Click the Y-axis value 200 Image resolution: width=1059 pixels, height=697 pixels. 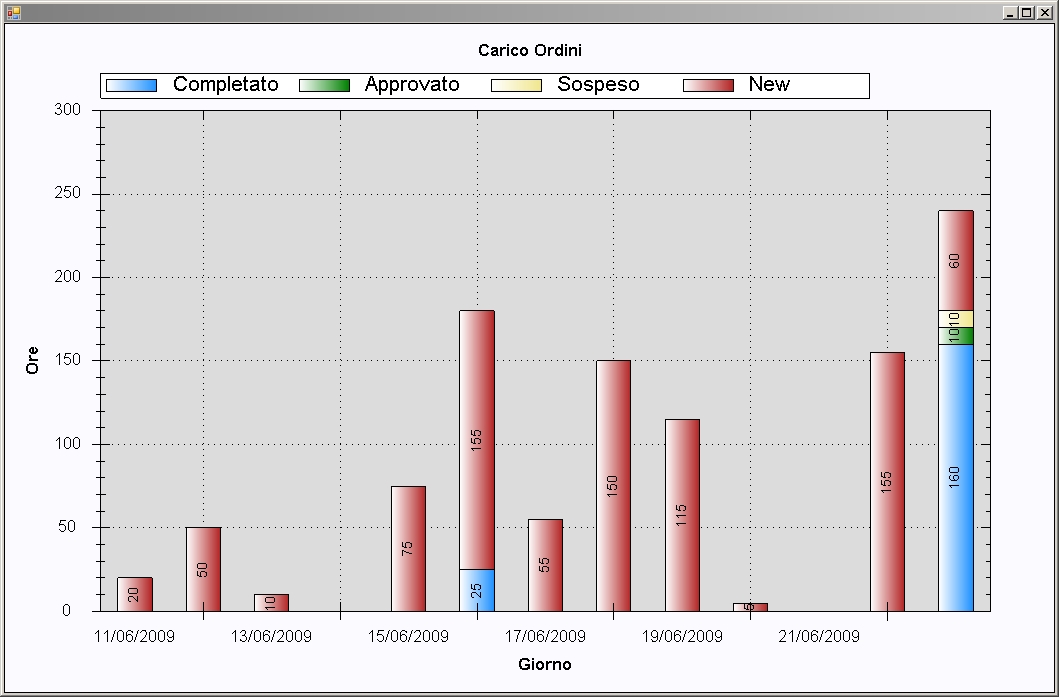coord(68,277)
